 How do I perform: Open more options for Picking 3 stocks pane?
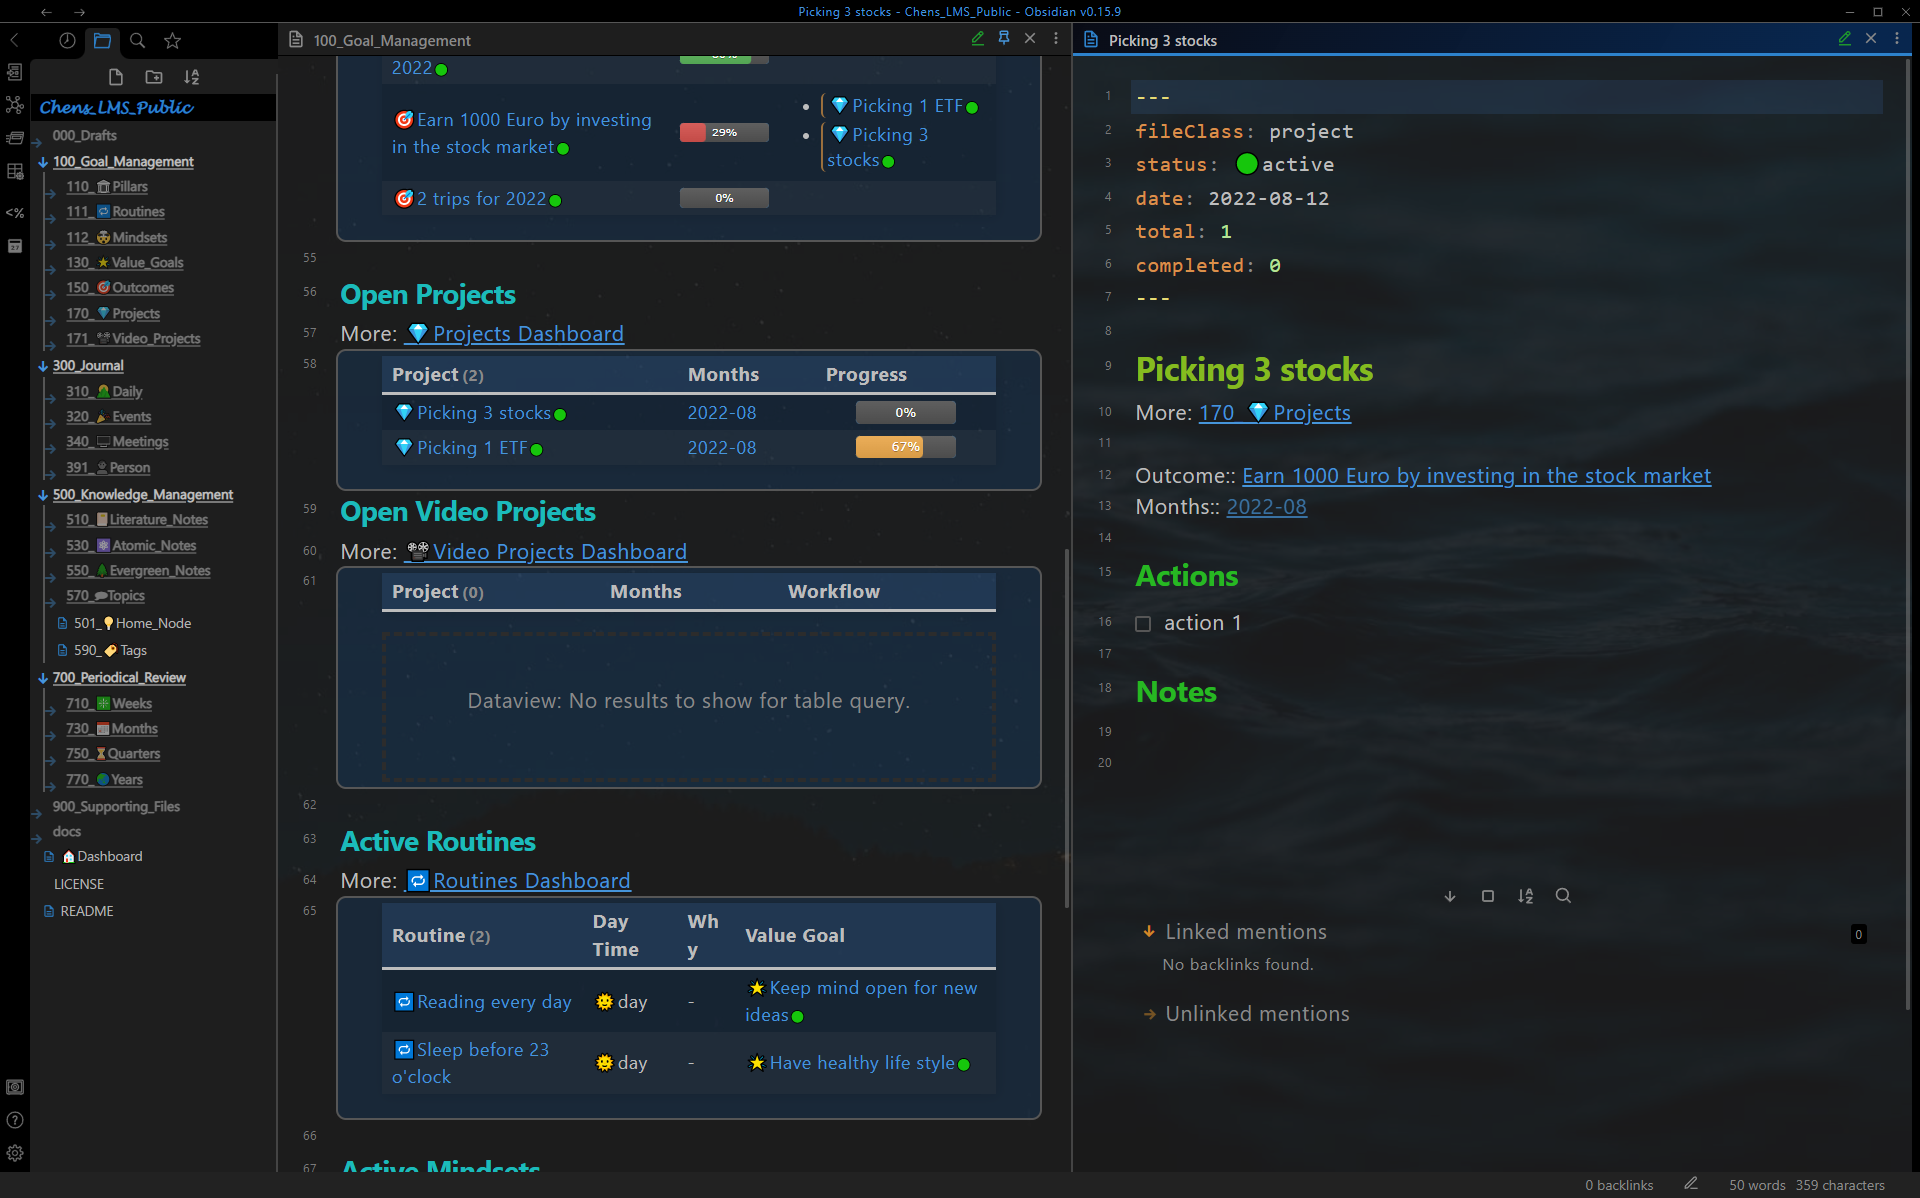pyautogui.click(x=1897, y=39)
